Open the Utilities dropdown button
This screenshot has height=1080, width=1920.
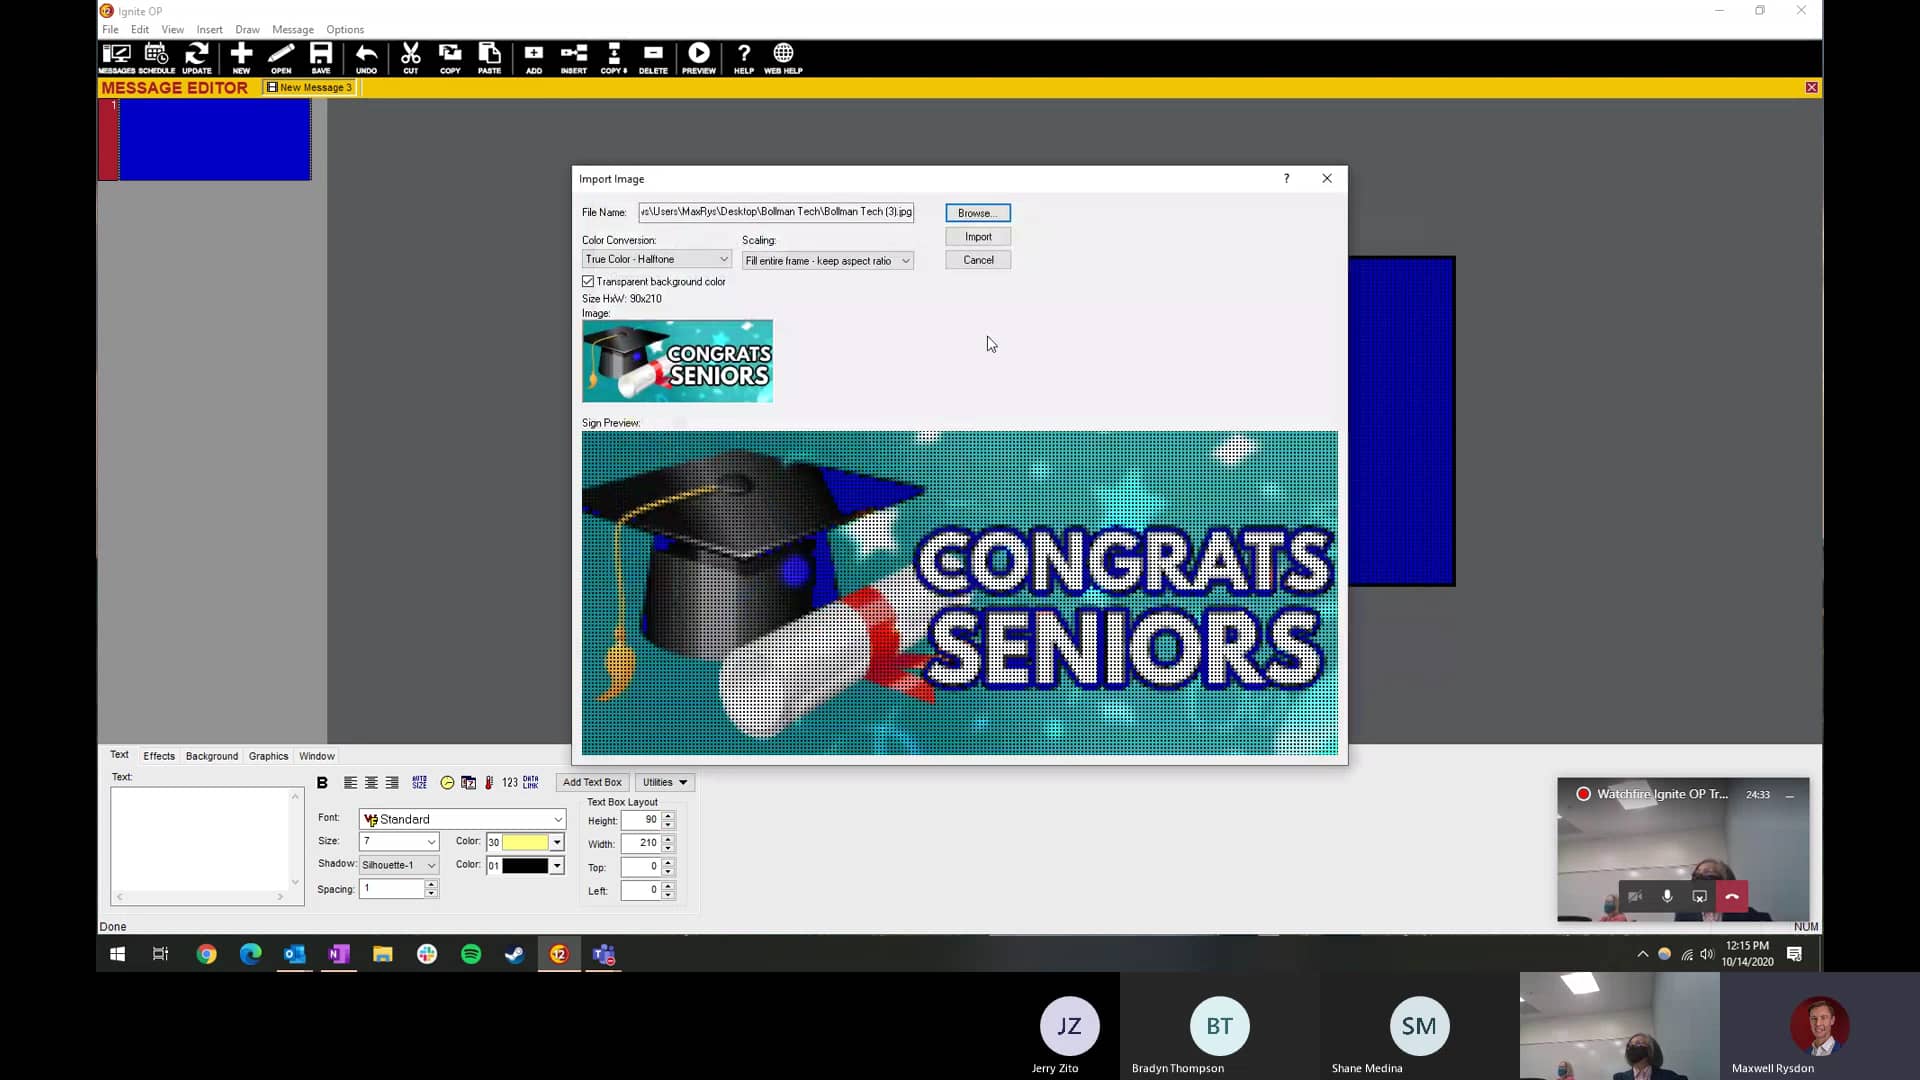click(x=664, y=783)
